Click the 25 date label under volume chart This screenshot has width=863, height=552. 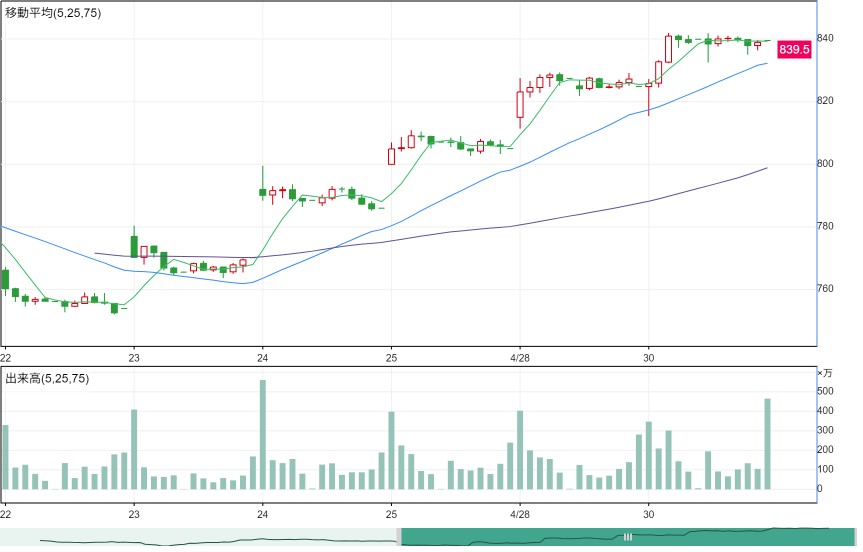coord(391,515)
